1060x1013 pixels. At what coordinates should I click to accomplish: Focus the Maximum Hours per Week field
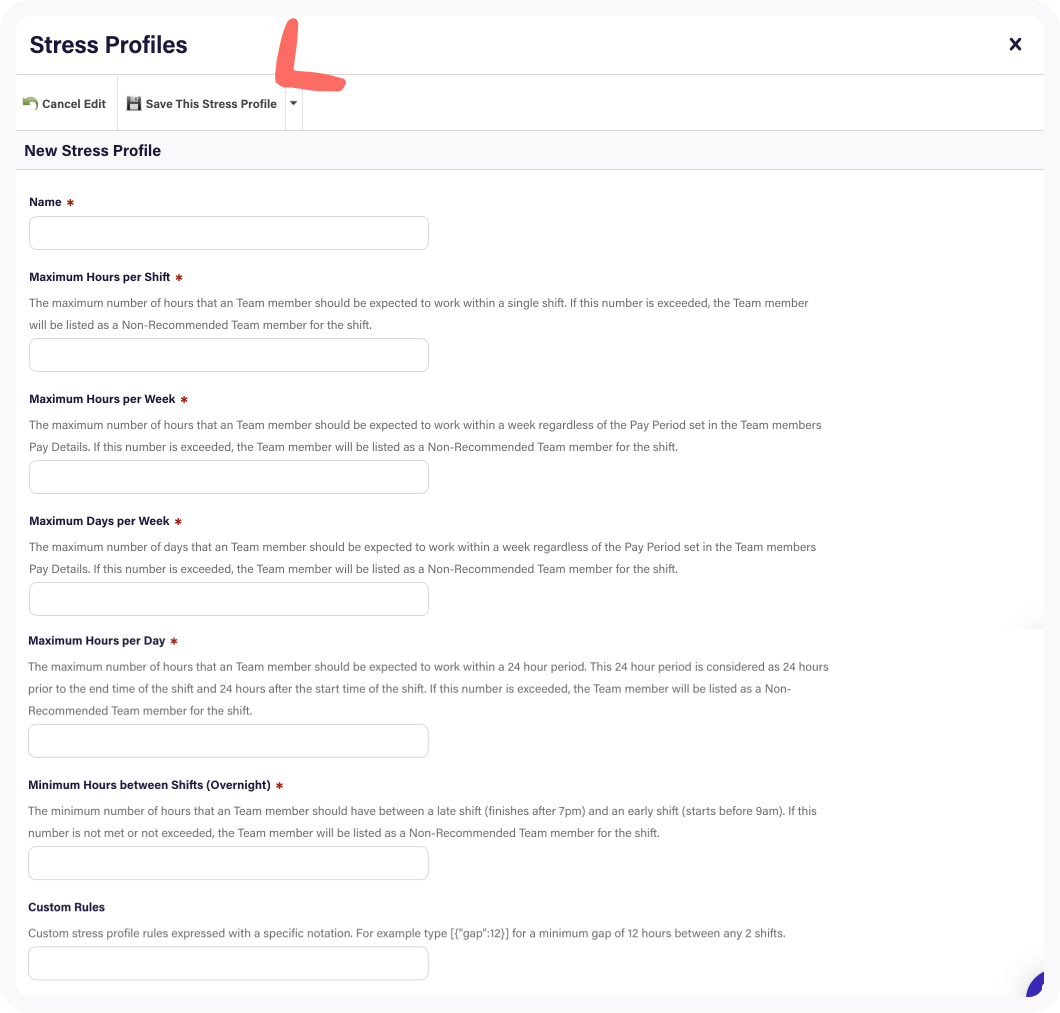click(x=228, y=477)
